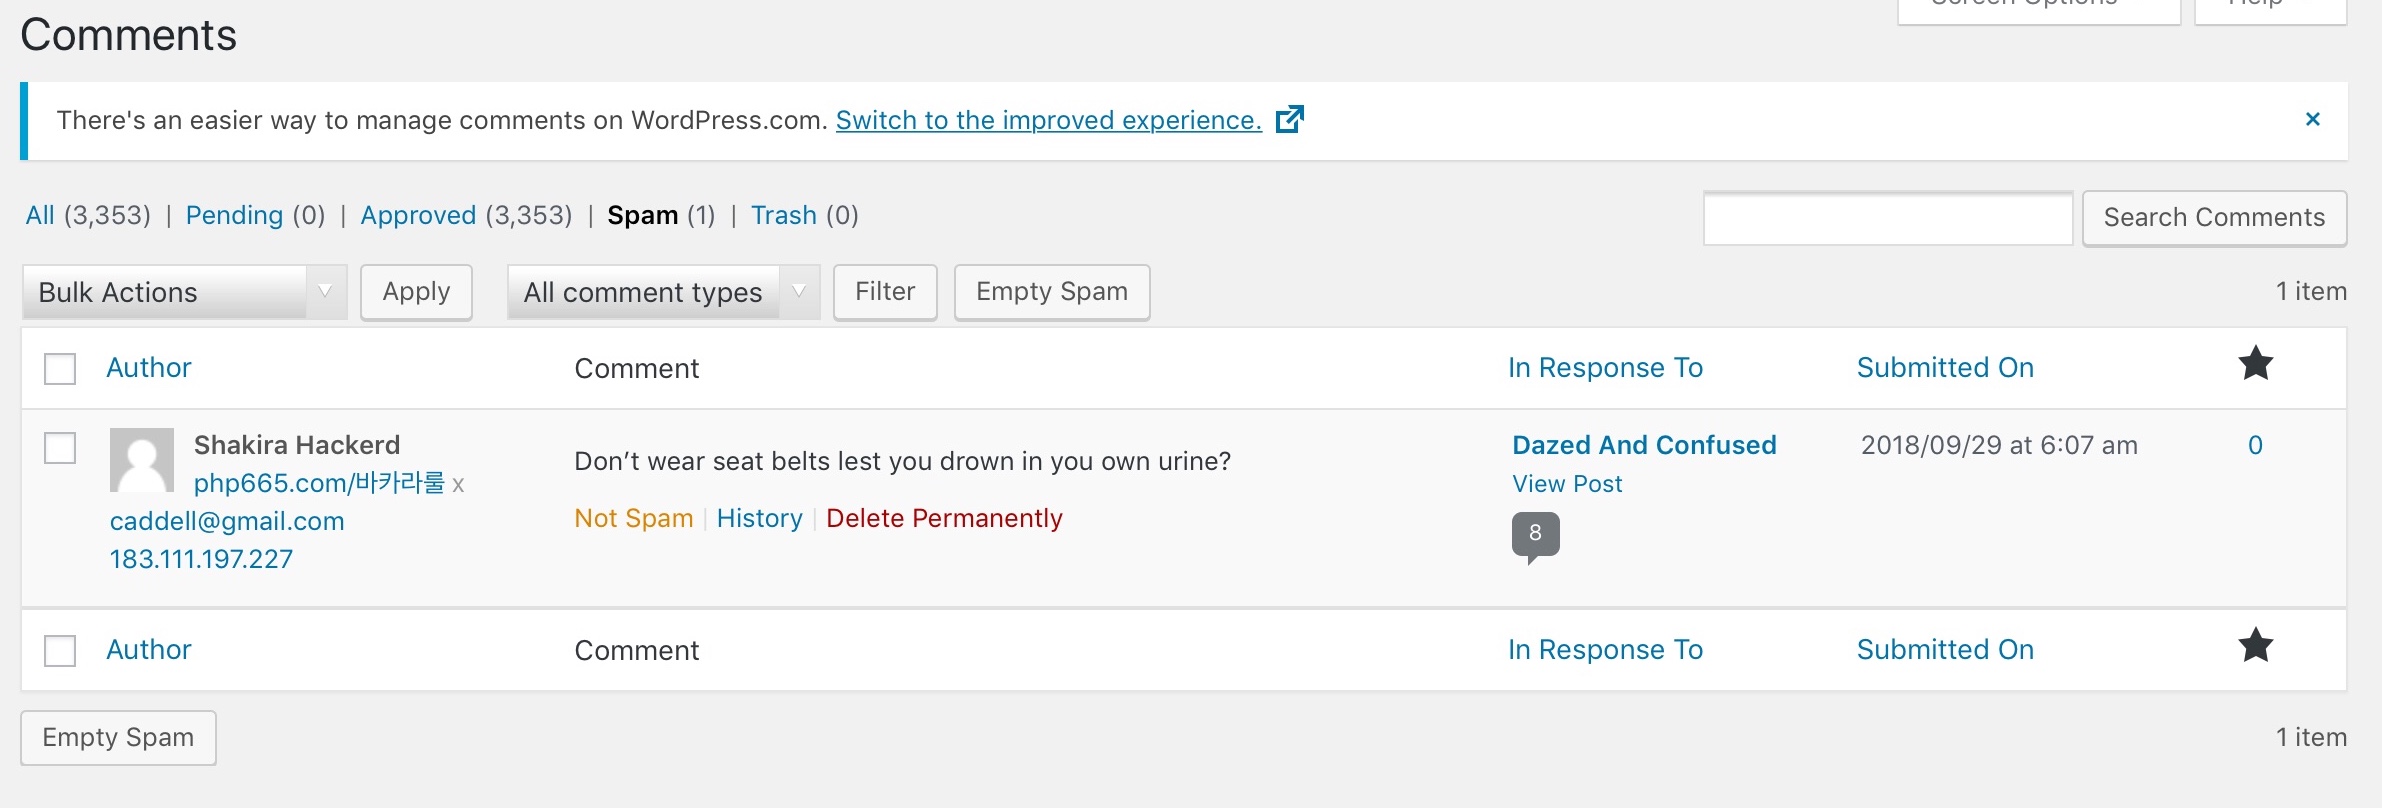
Task: Click the external link icon after improved experience
Action: coord(1290,119)
